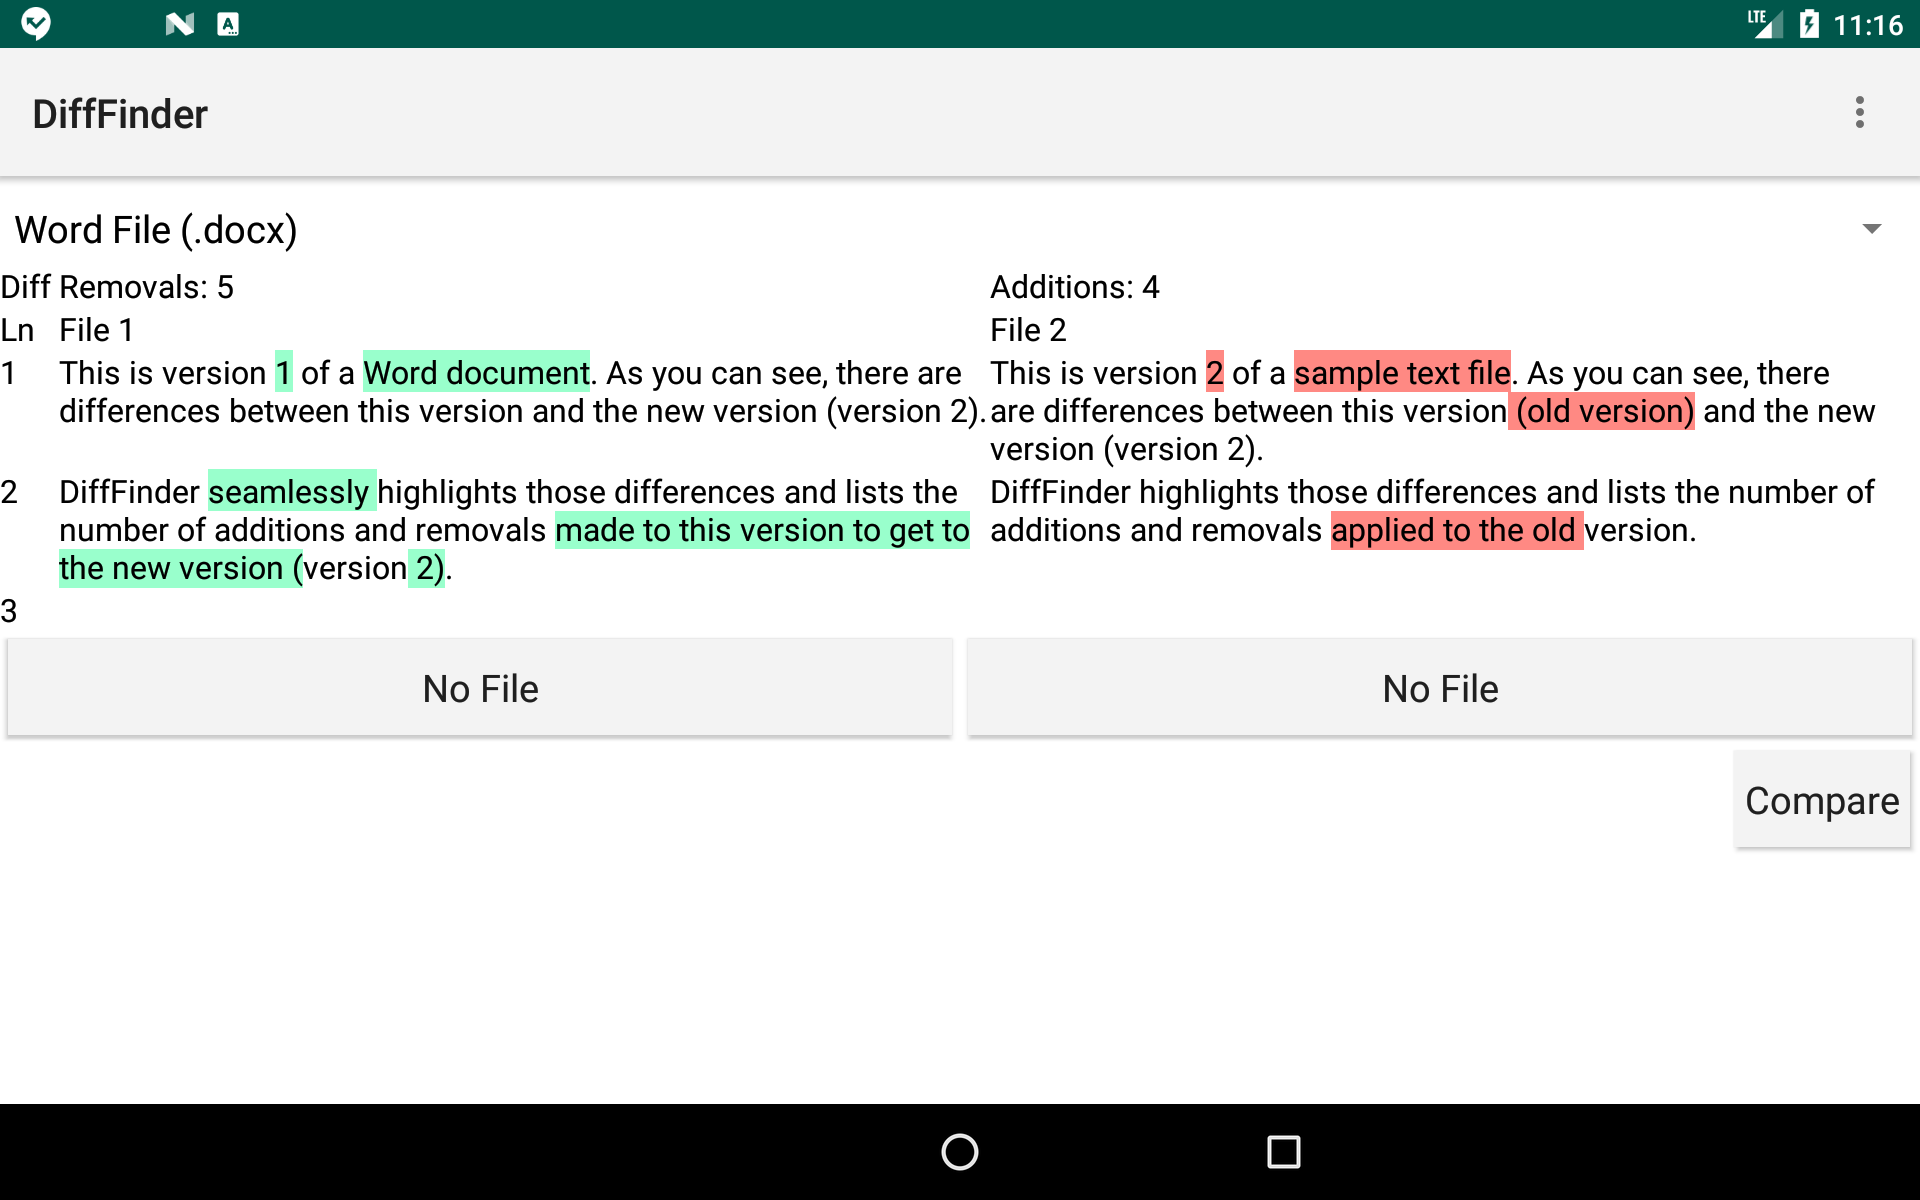Tap the red highlighted text 'sample text file'

[1402, 372]
